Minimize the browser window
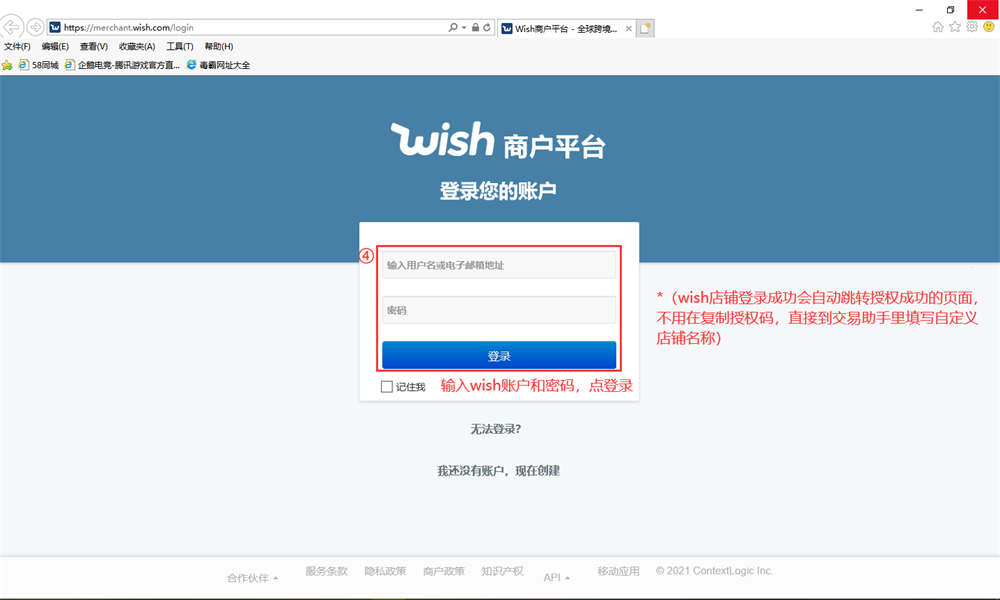This screenshot has height=600, width=1000. pyautogui.click(x=919, y=10)
